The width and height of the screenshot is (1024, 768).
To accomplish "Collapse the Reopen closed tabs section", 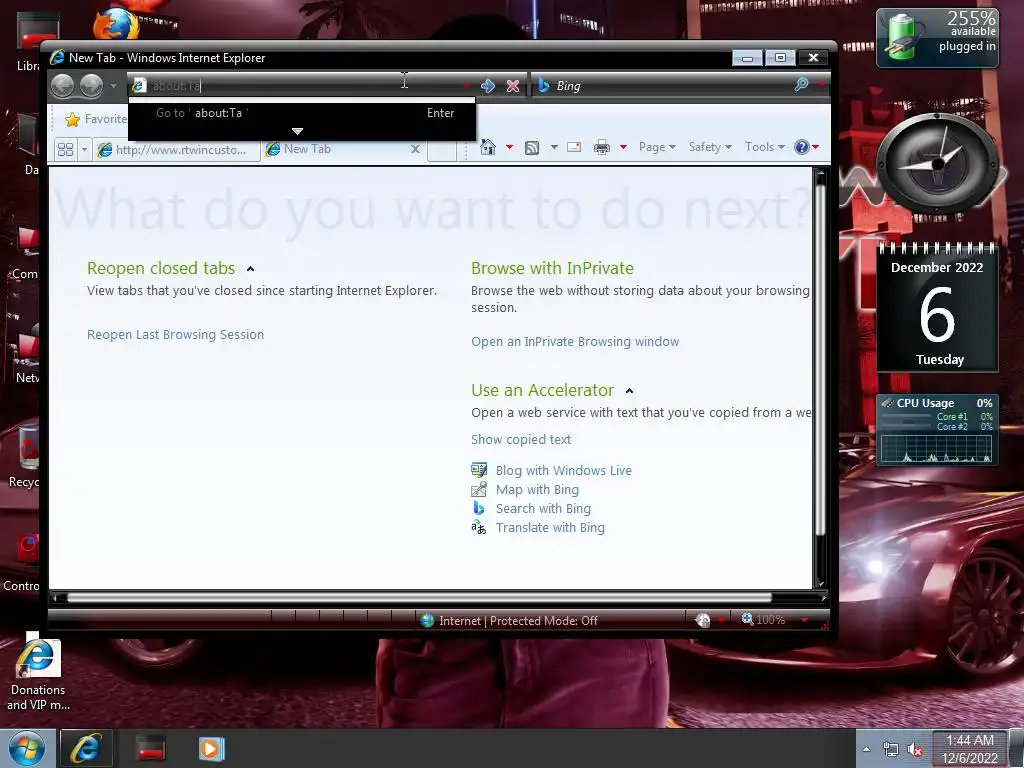I will point(250,269).
